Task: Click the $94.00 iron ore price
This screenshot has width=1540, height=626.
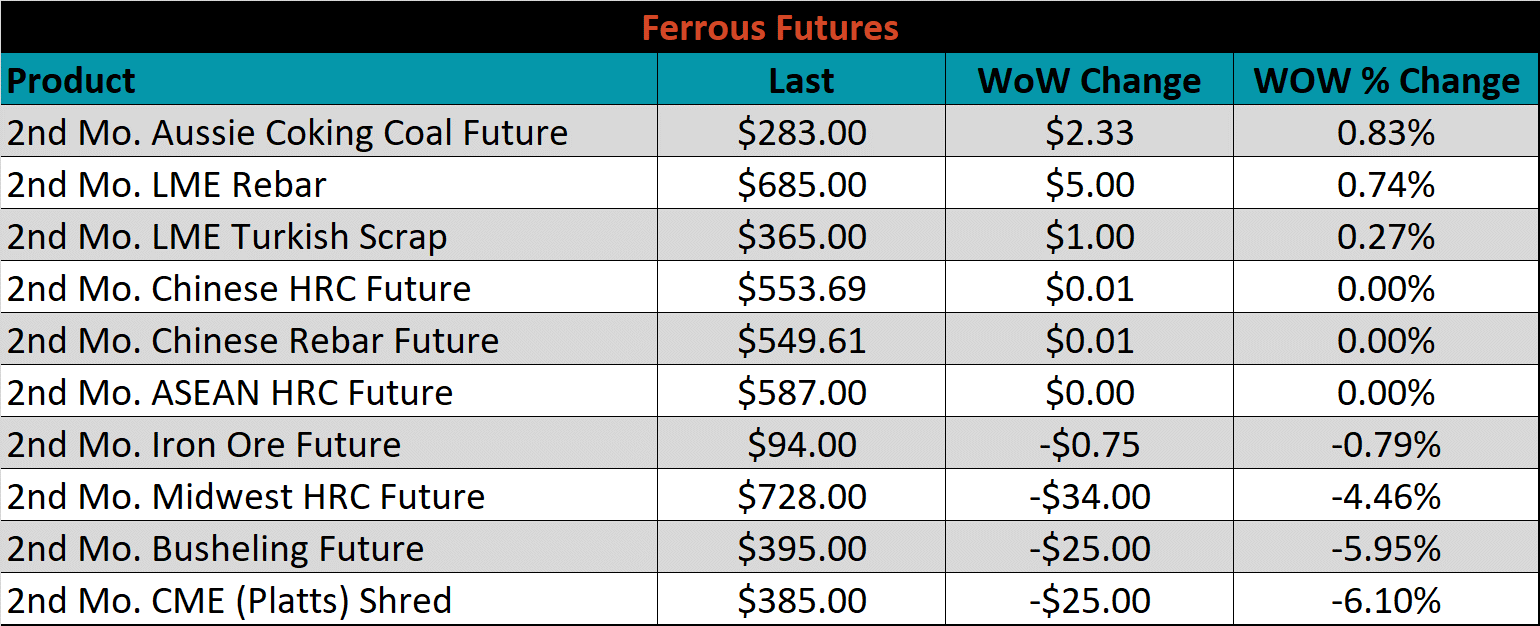Action: pos(801,444)
